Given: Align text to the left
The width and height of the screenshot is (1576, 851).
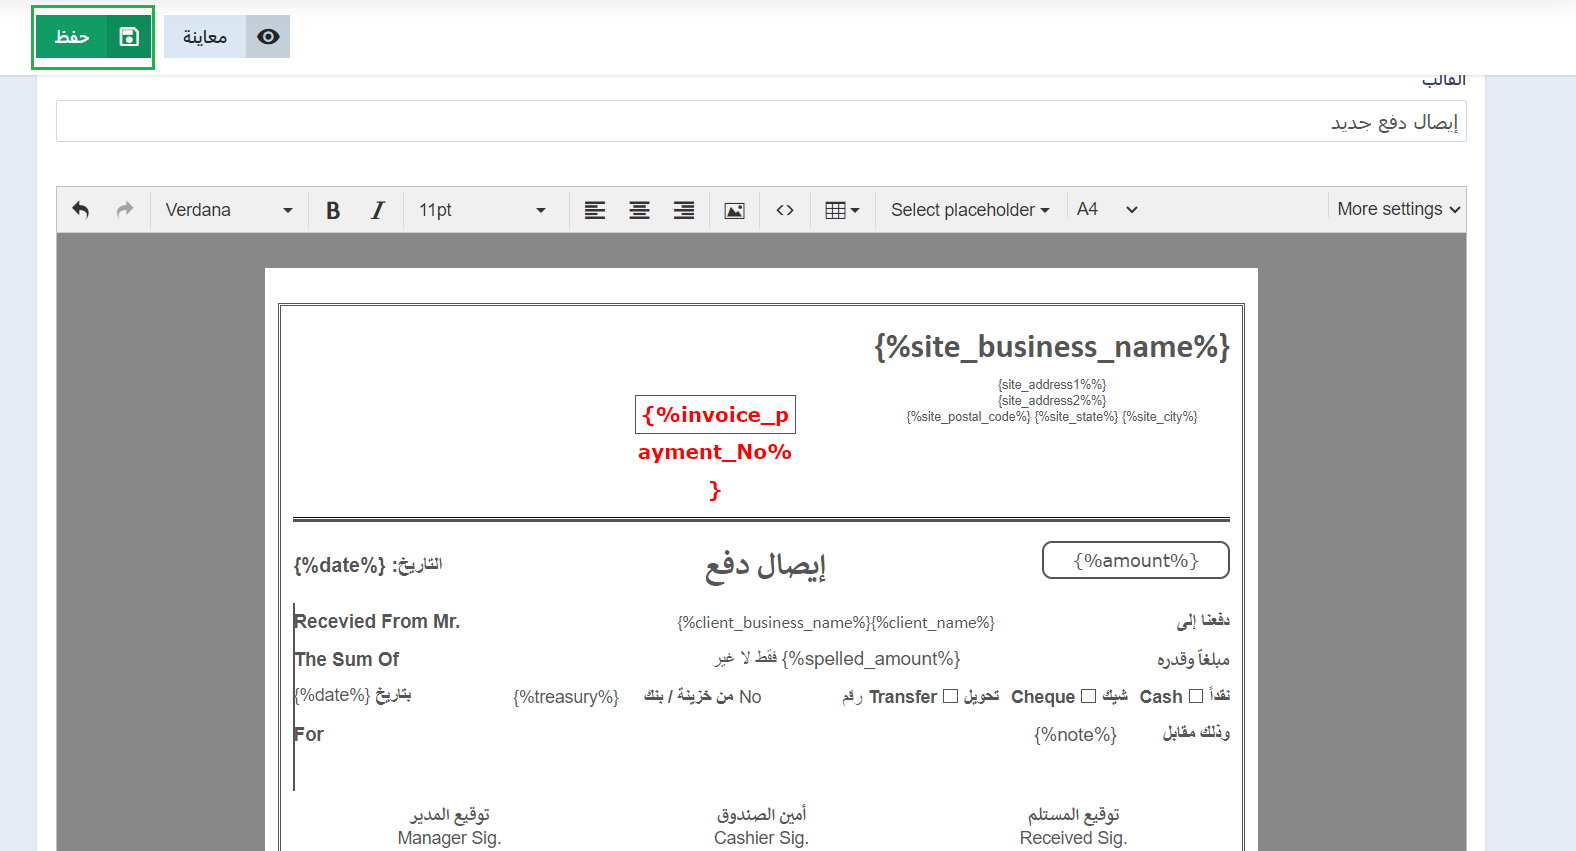Looking at the screenshot, I should pos(595,210).
